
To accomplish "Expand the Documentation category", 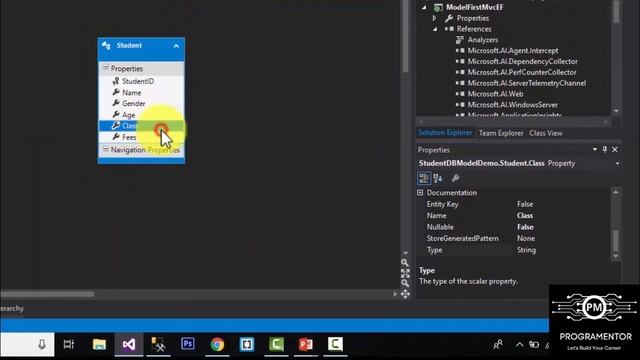I will pos(420,193).
